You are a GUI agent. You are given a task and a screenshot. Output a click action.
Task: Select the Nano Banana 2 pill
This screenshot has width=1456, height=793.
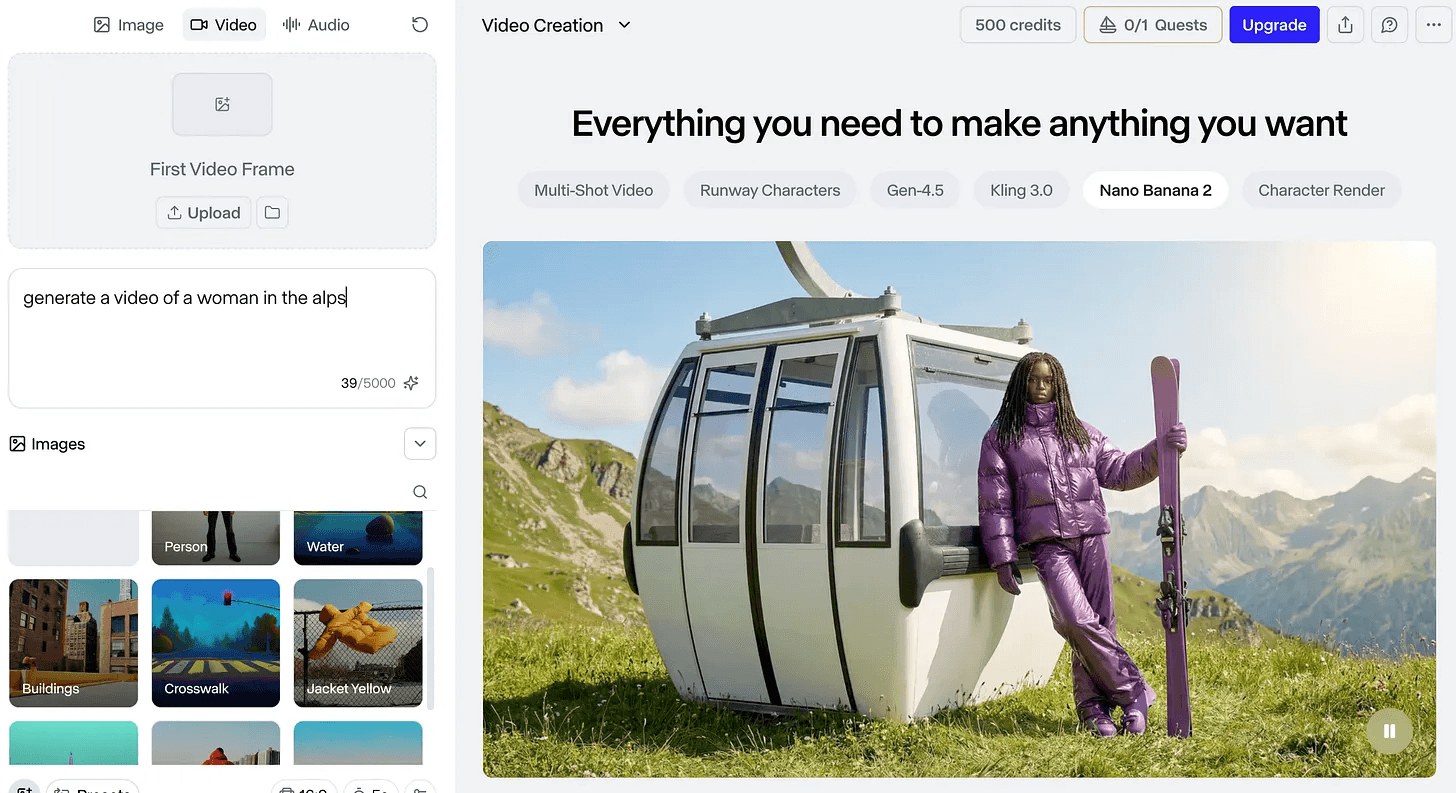(x=1155, y=190)
